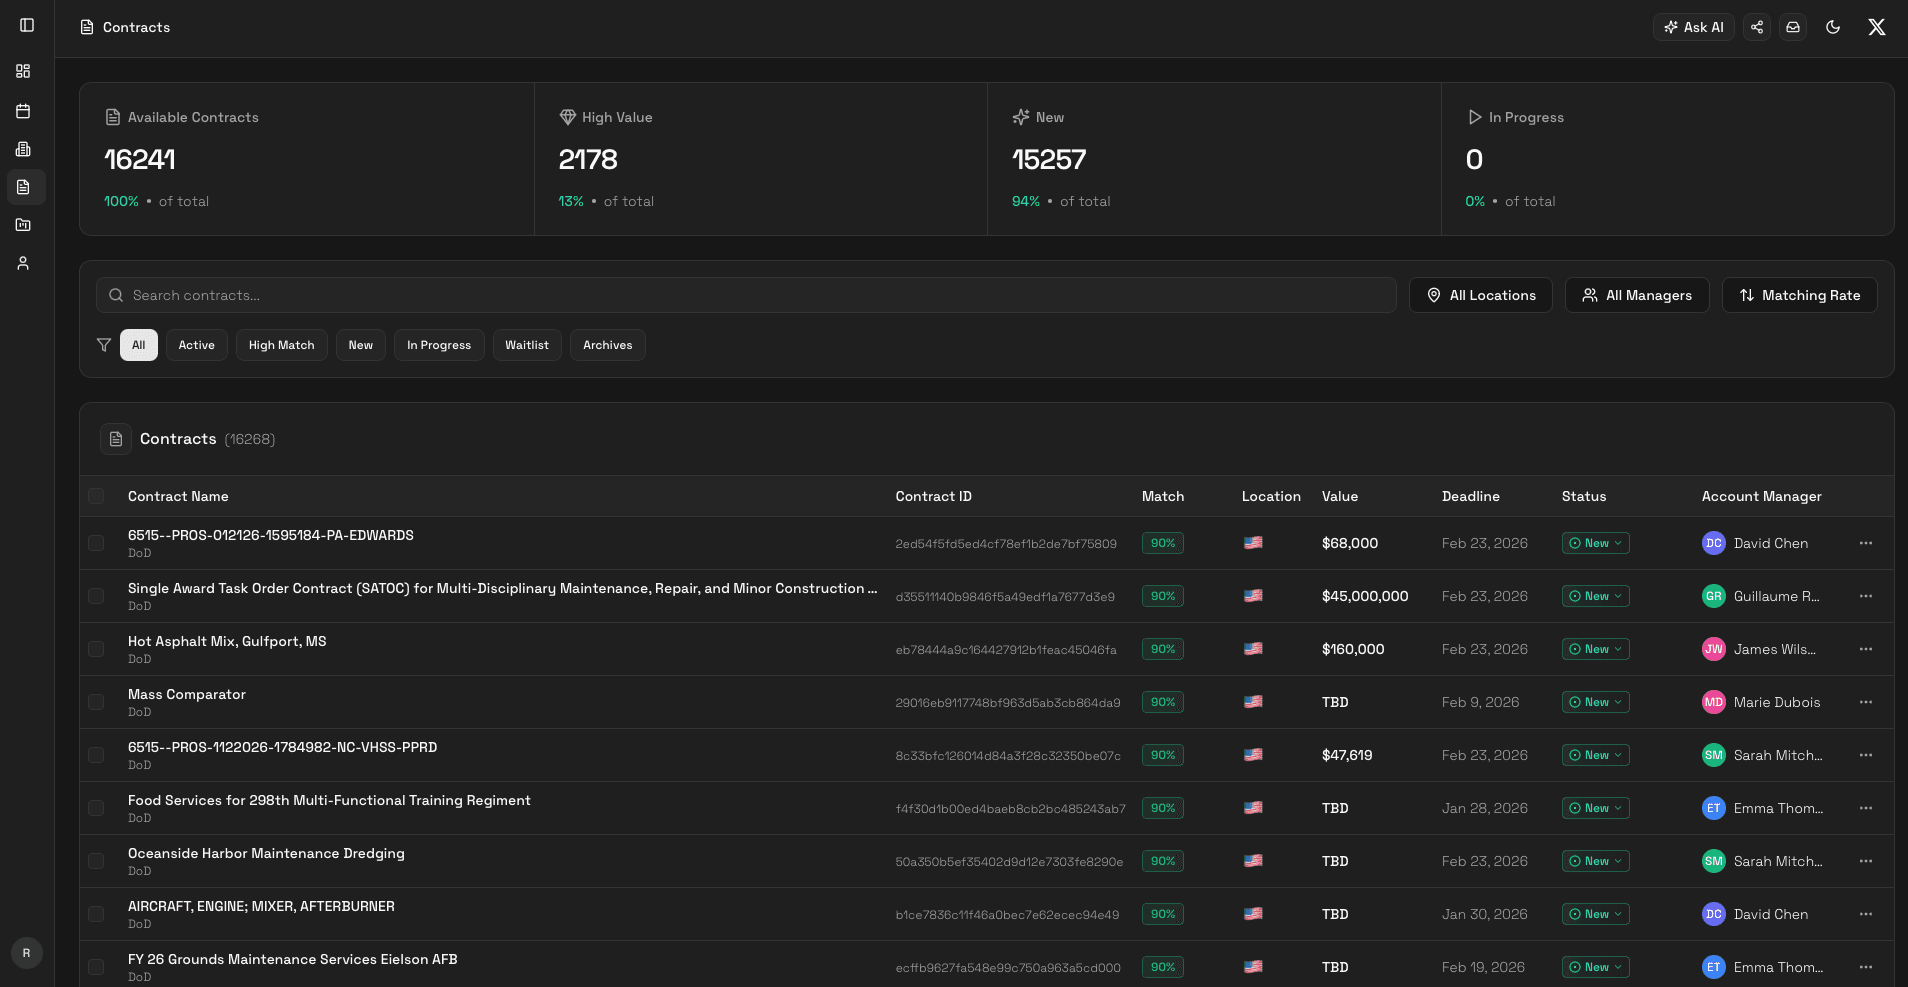Toggle the sidebar collapse icon
This screenshot has height=987, width=1908.
point(26,25)
